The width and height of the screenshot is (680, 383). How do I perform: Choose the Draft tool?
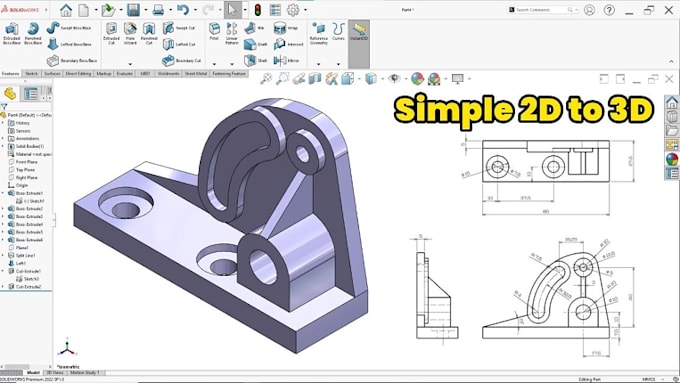point(255,44)
